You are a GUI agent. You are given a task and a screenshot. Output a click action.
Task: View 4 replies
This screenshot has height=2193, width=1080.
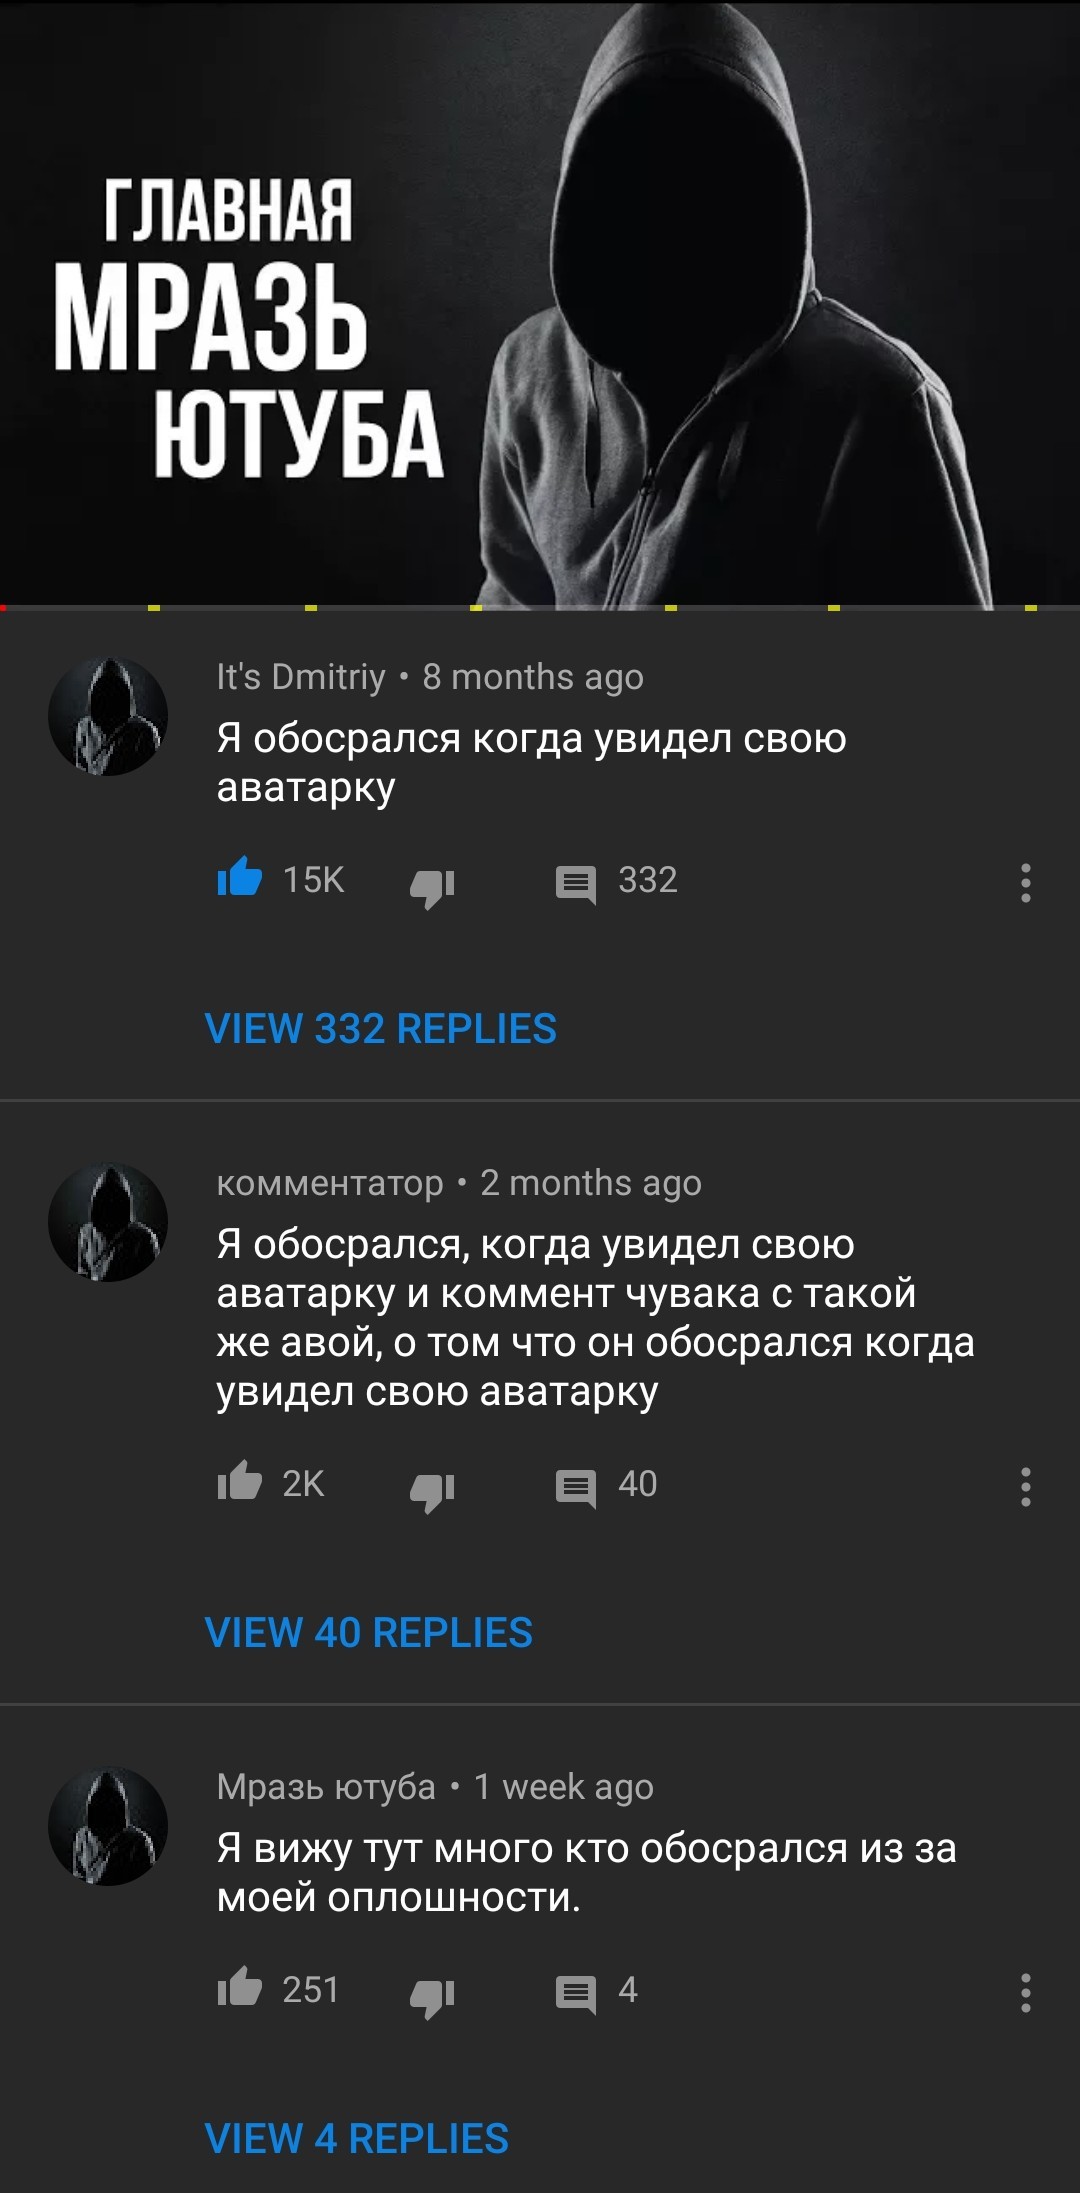click(x=356, y=2139)
